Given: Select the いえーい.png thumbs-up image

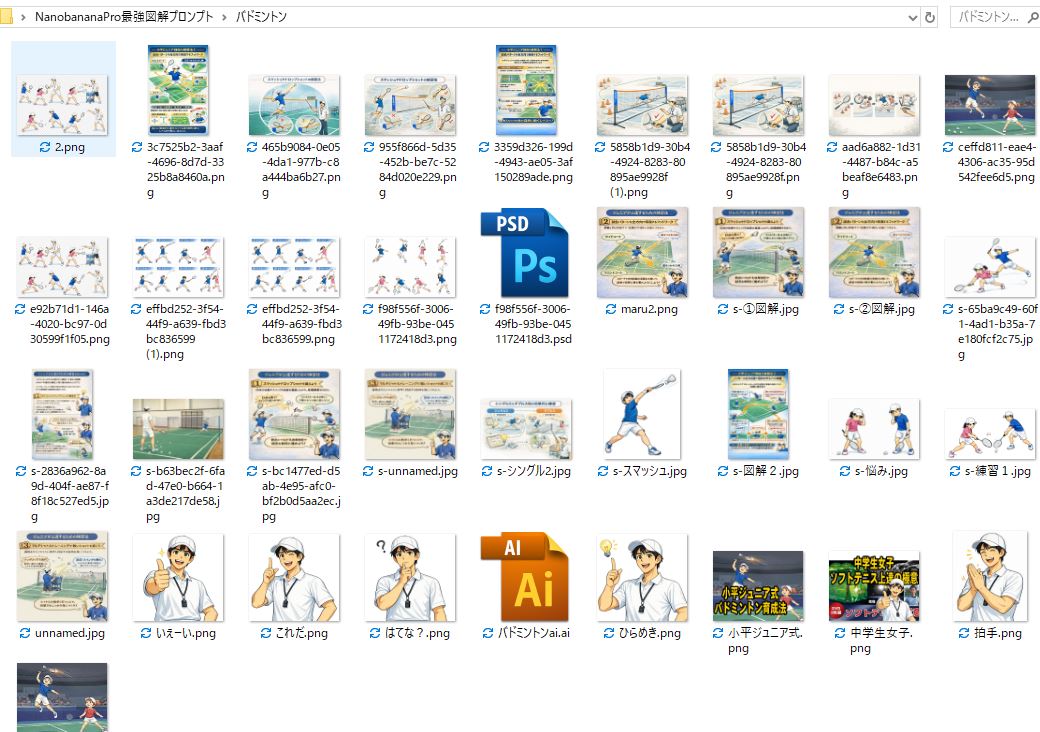Looking at the screenshot, I should [x=178, y=578].
